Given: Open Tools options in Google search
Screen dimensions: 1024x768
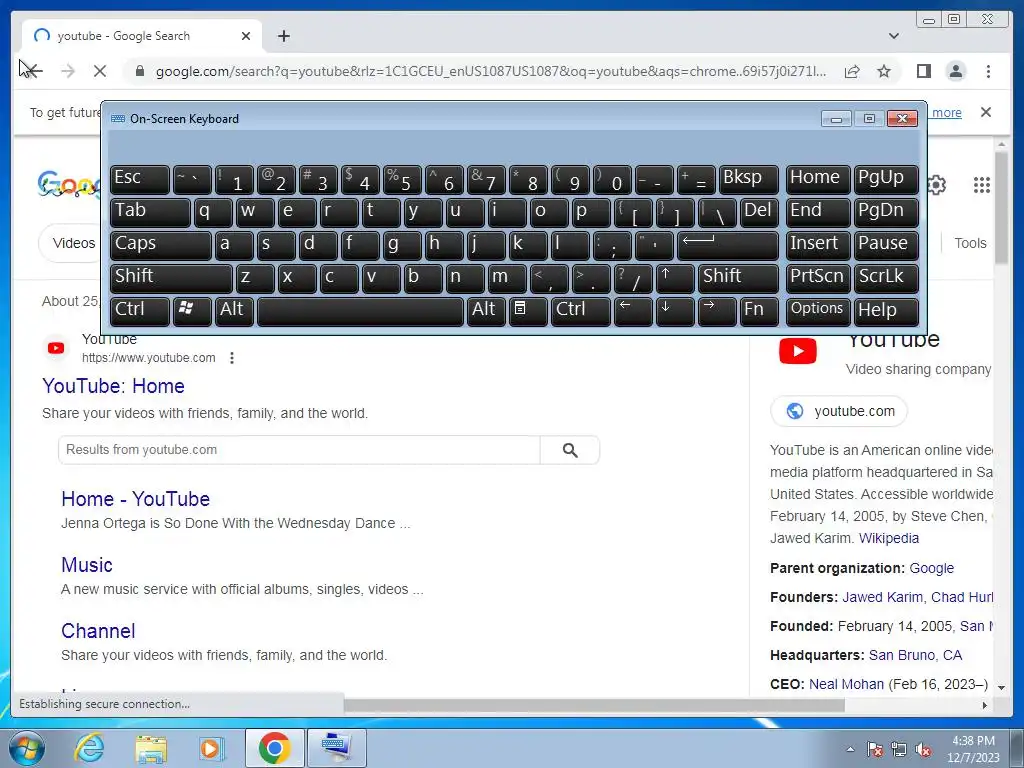Looking at the screenshot, I should pyautogui.click(x=970, y=243).
